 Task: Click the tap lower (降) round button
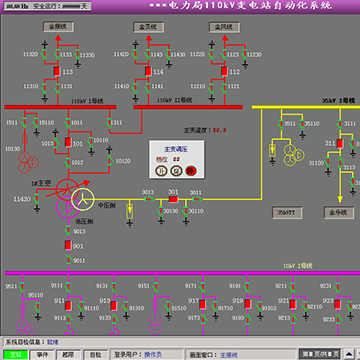tap(176, 171)
